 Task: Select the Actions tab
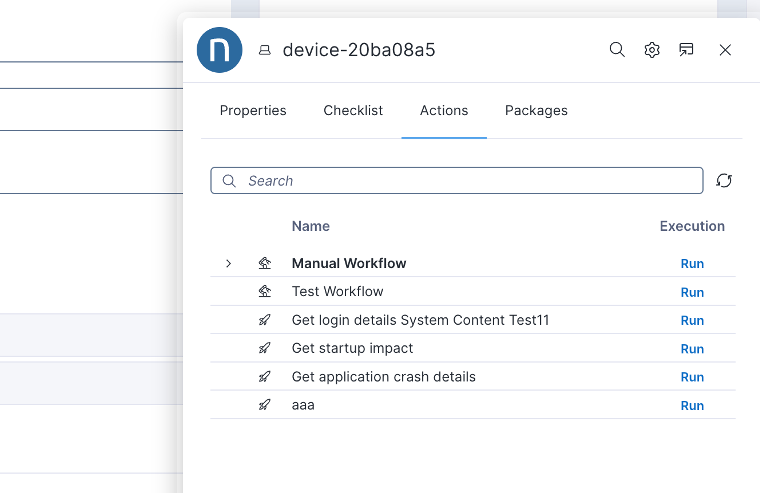(x=444, y=110)
